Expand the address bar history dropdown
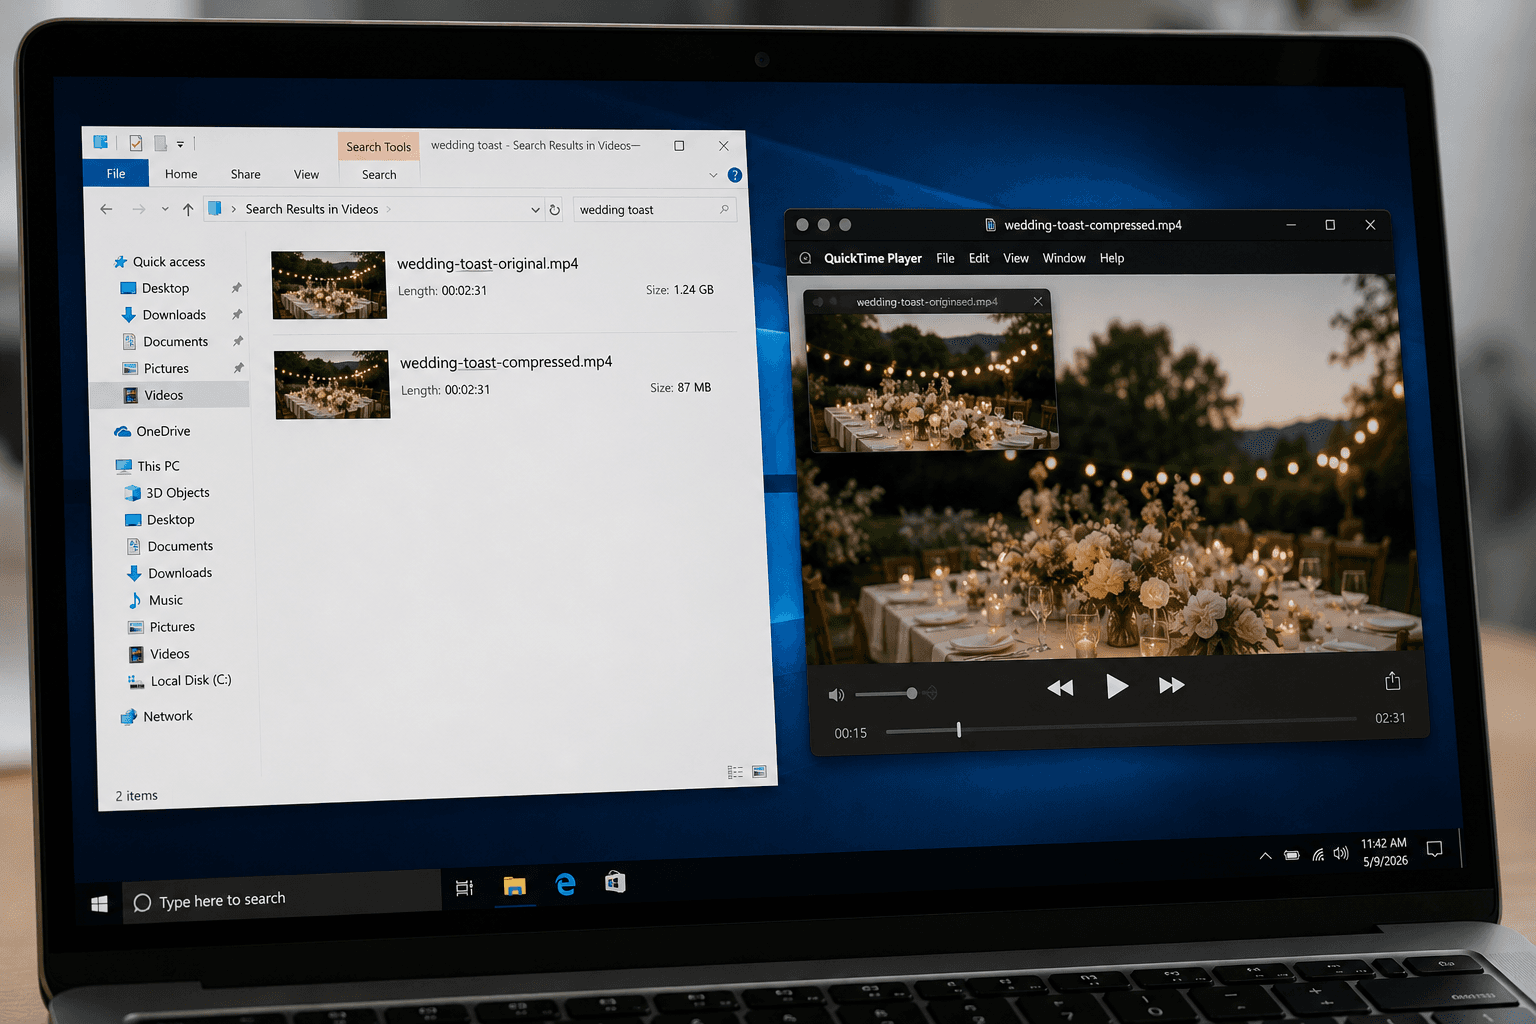 [535, 210]
